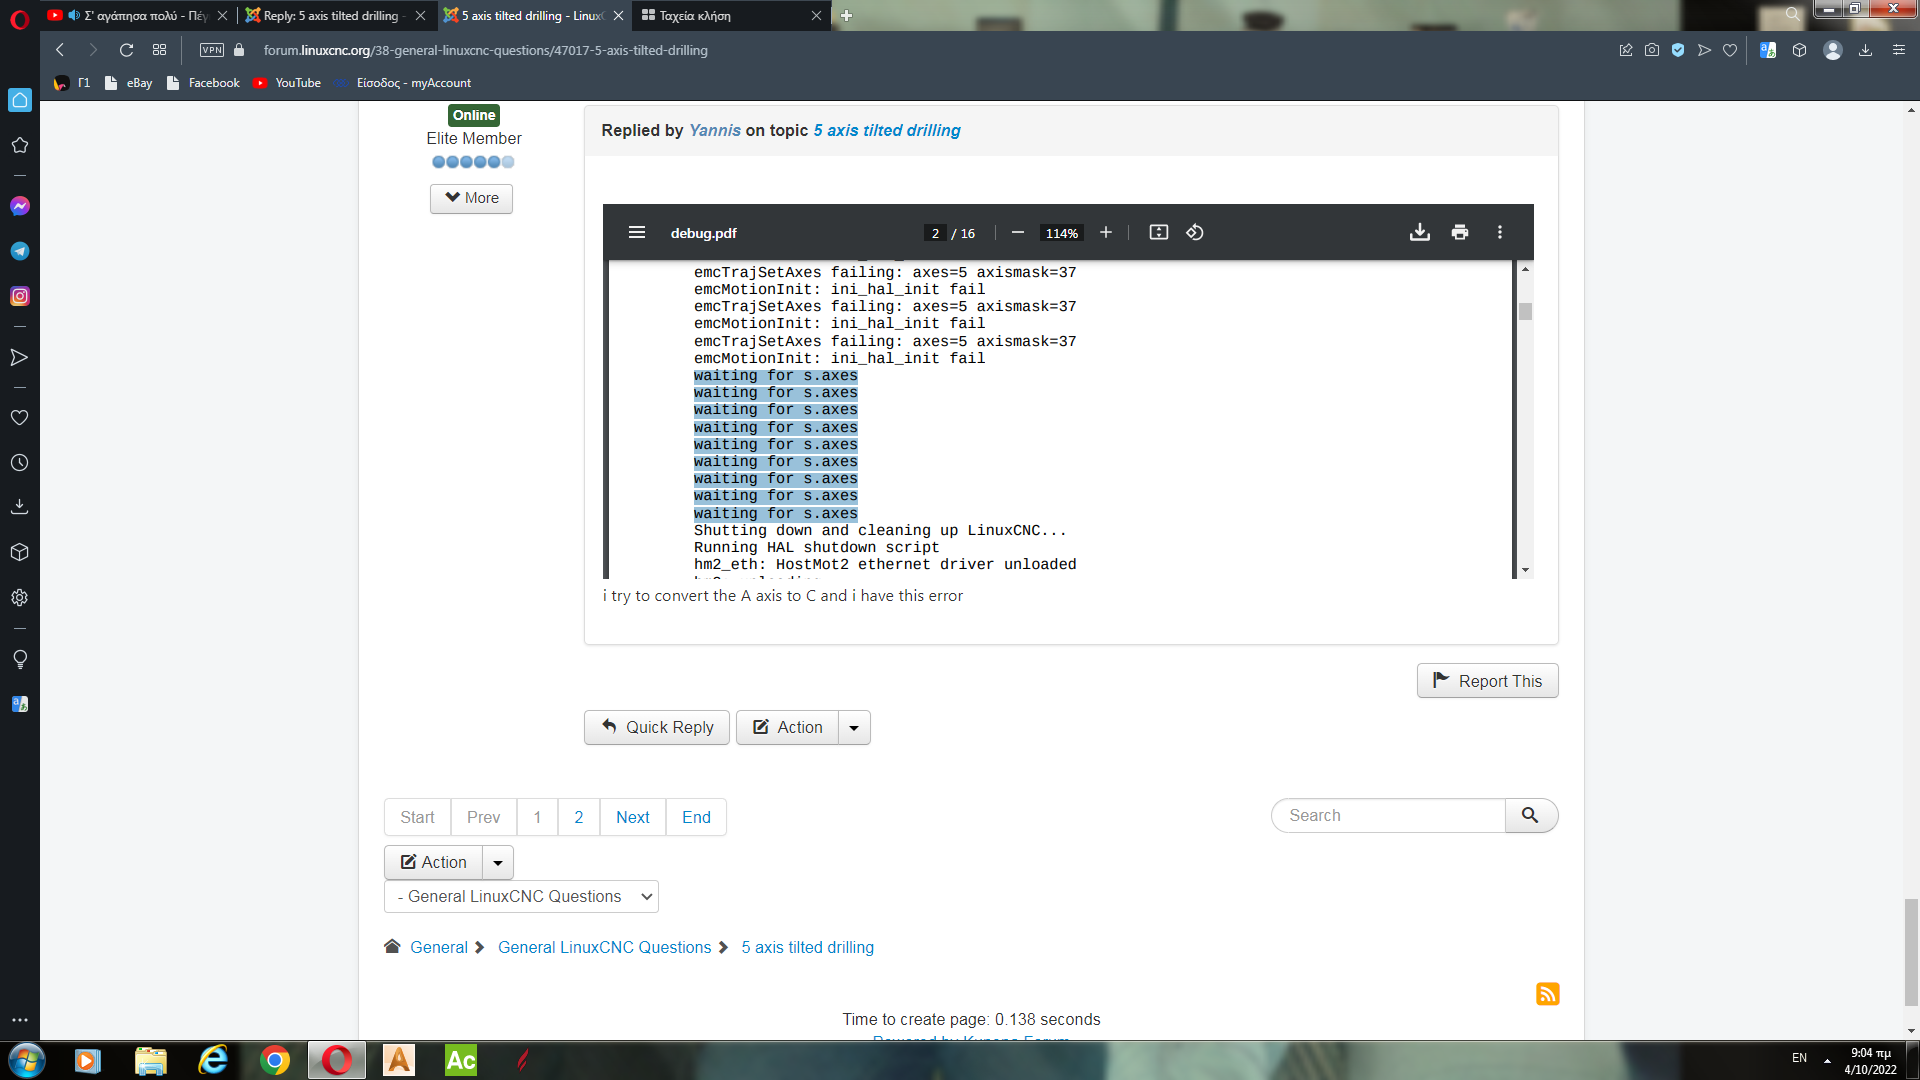Image resolution: width=1920 pixels, height=1080 pixels.
Task: Zoom in on the PDF
Action: click(x=1105, y=233)
